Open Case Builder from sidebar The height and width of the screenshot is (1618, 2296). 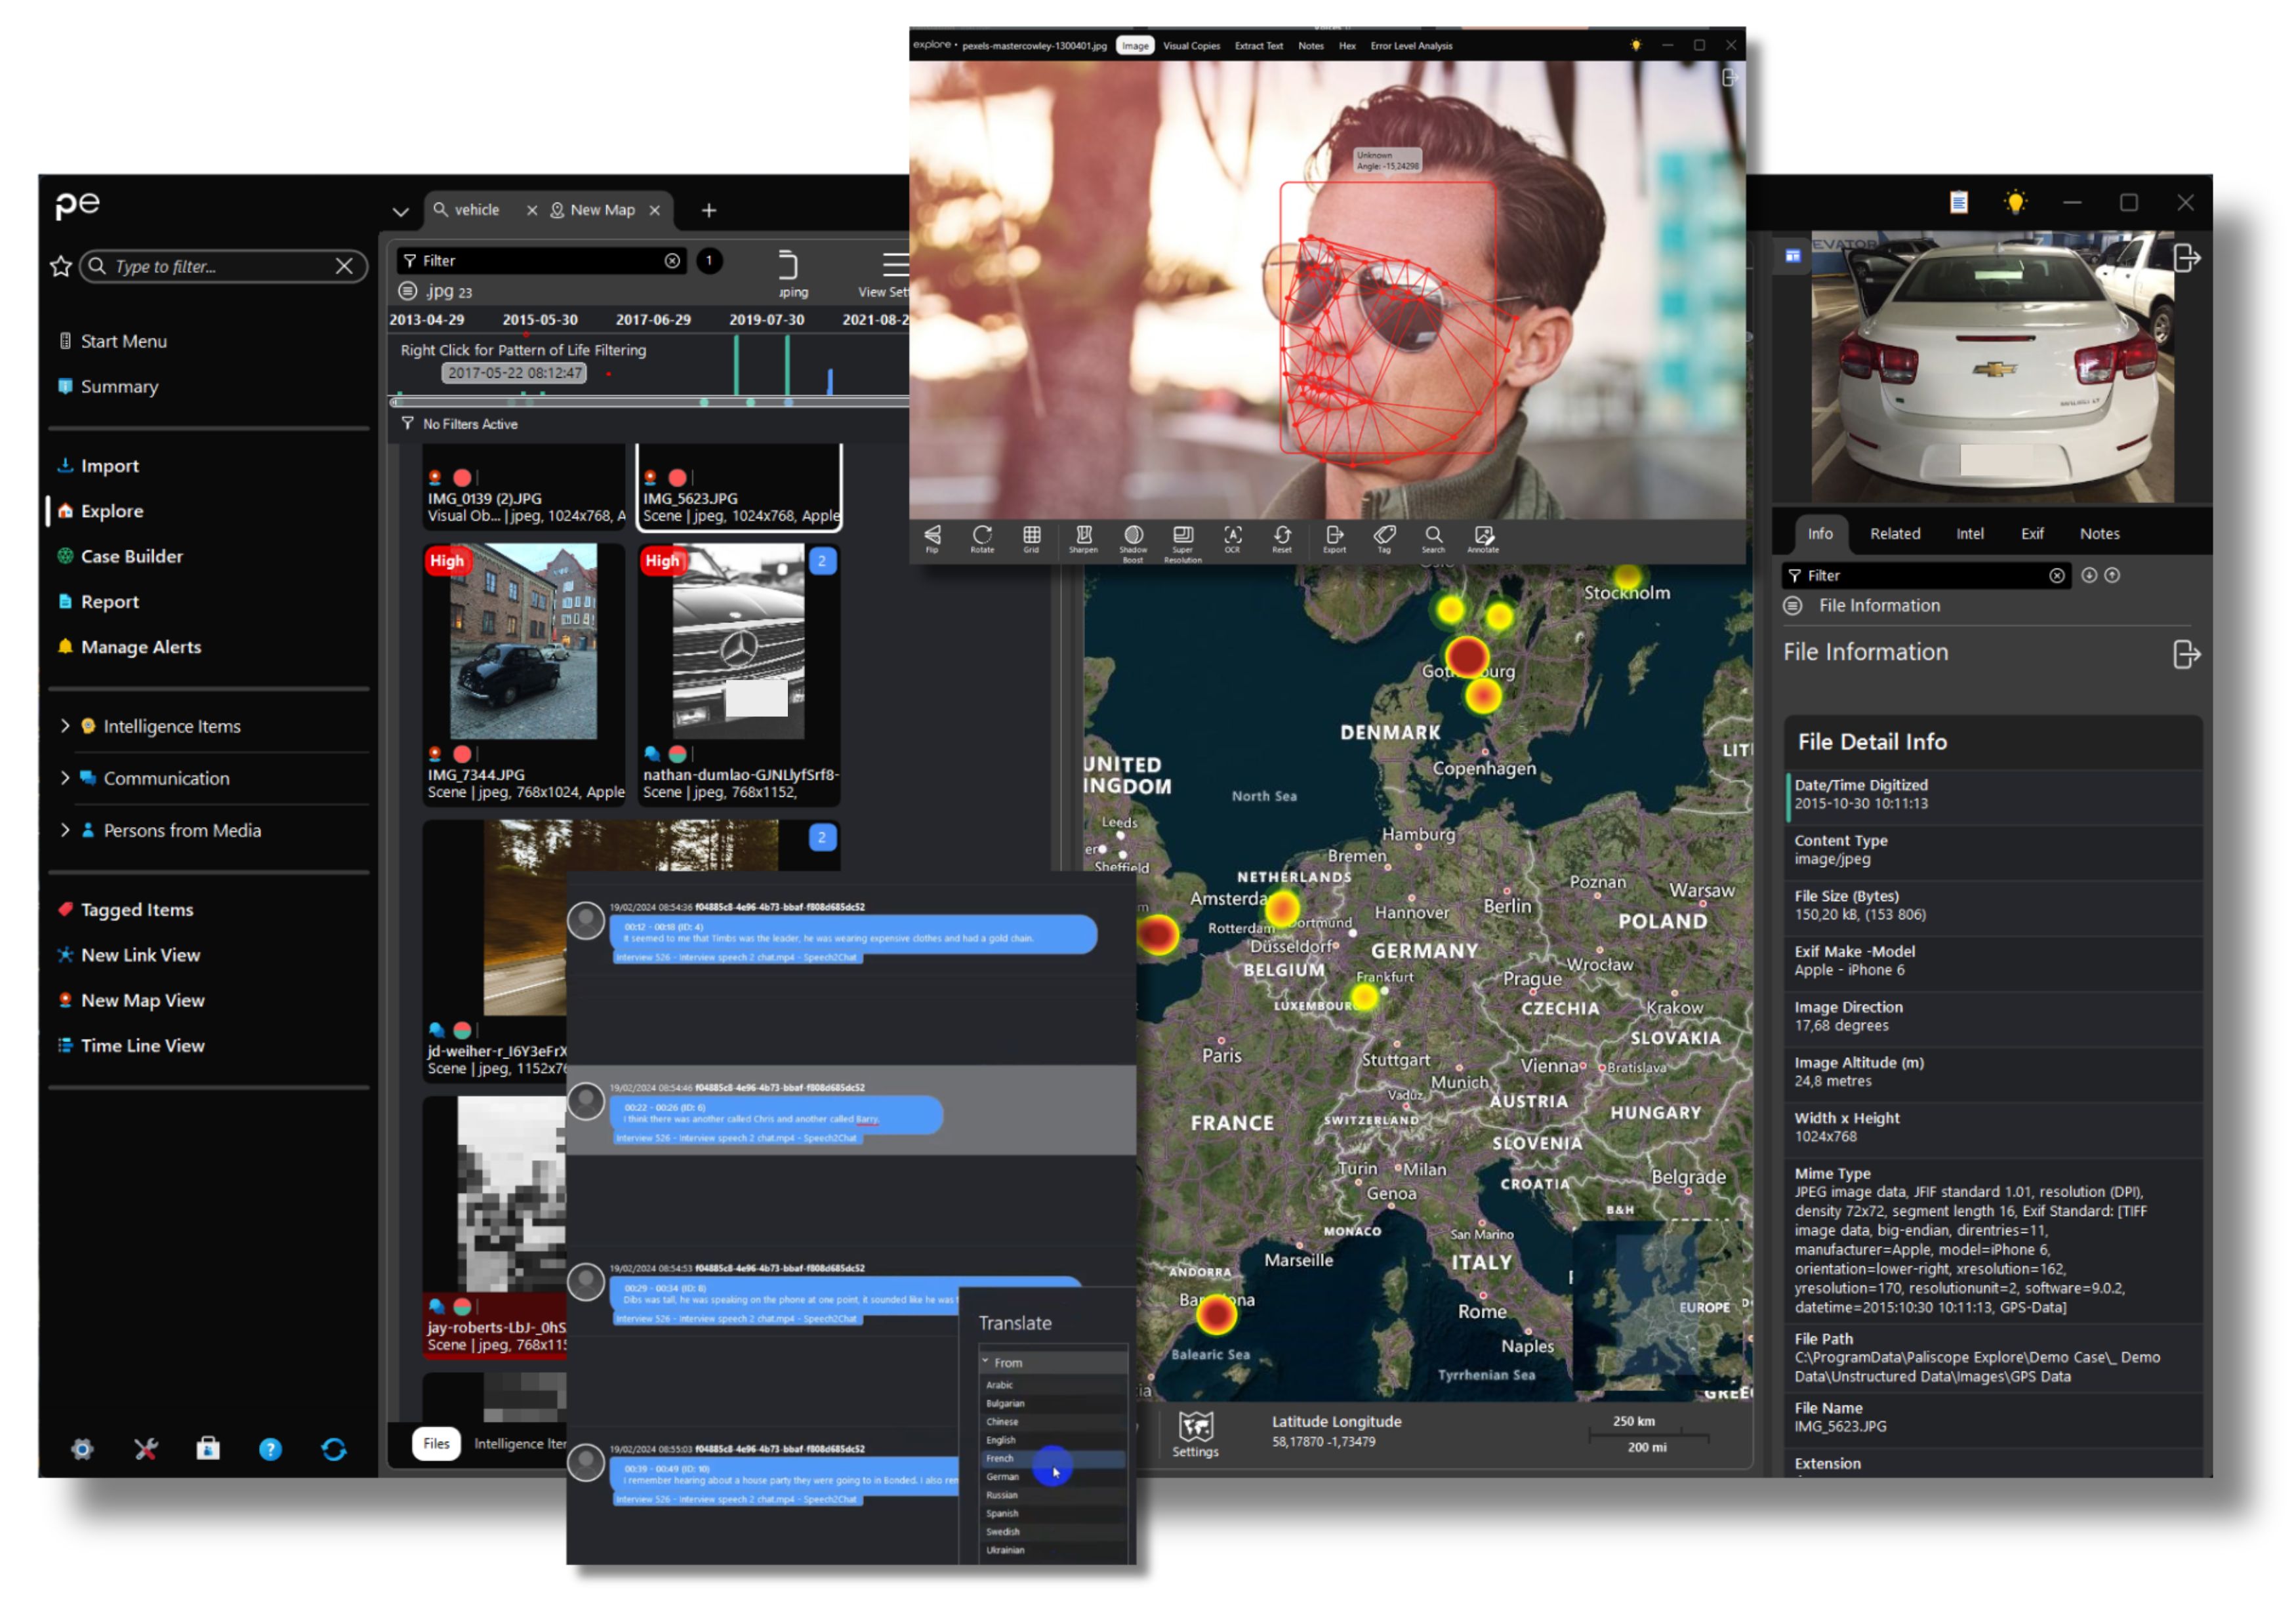131,556
